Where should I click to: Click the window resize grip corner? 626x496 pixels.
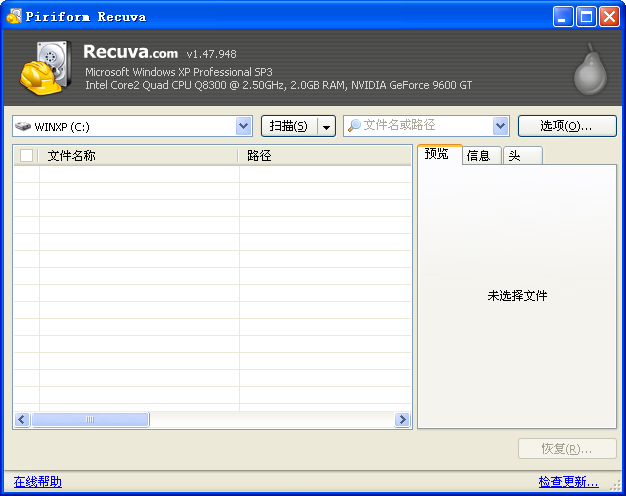pyautogui.click(x=616, y=486)
